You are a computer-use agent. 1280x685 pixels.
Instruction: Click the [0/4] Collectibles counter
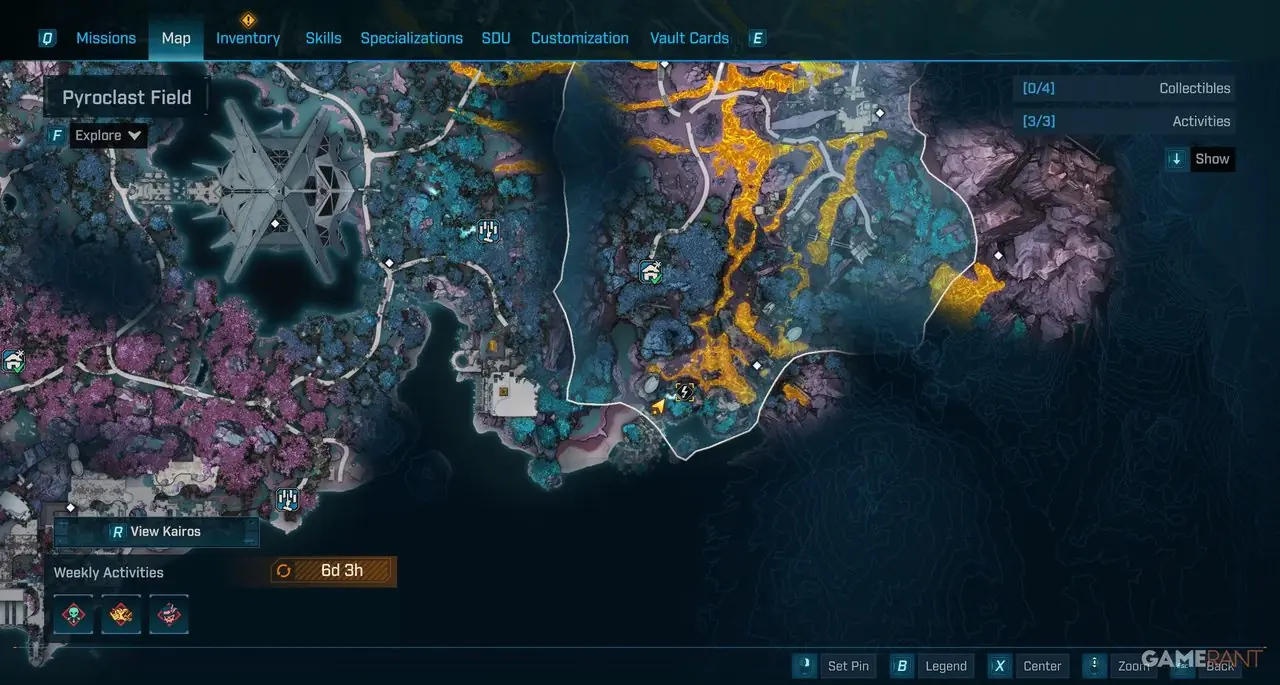tap(1124, 88)
